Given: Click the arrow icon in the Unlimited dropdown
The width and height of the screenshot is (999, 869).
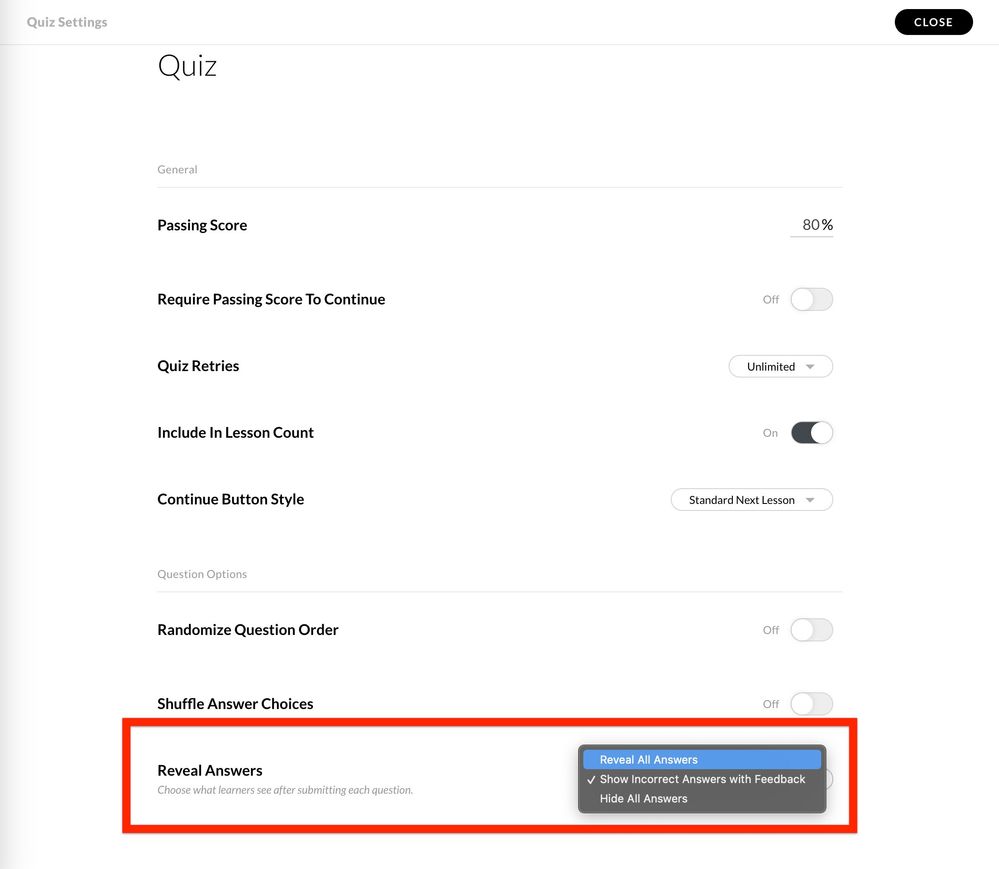Looking at the screenshot, I should (811, 367).
